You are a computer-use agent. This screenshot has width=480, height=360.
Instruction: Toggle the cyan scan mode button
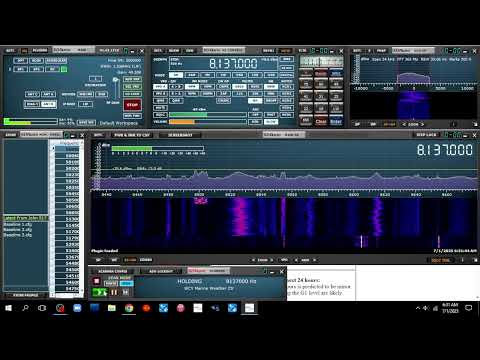(x=126, y=283)
